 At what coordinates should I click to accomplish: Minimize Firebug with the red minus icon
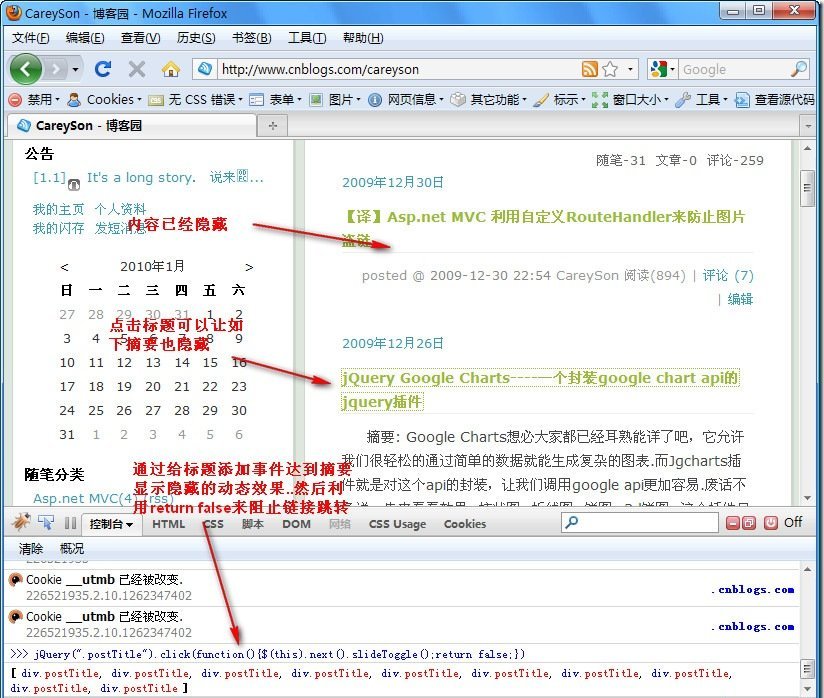click(733, 523)
